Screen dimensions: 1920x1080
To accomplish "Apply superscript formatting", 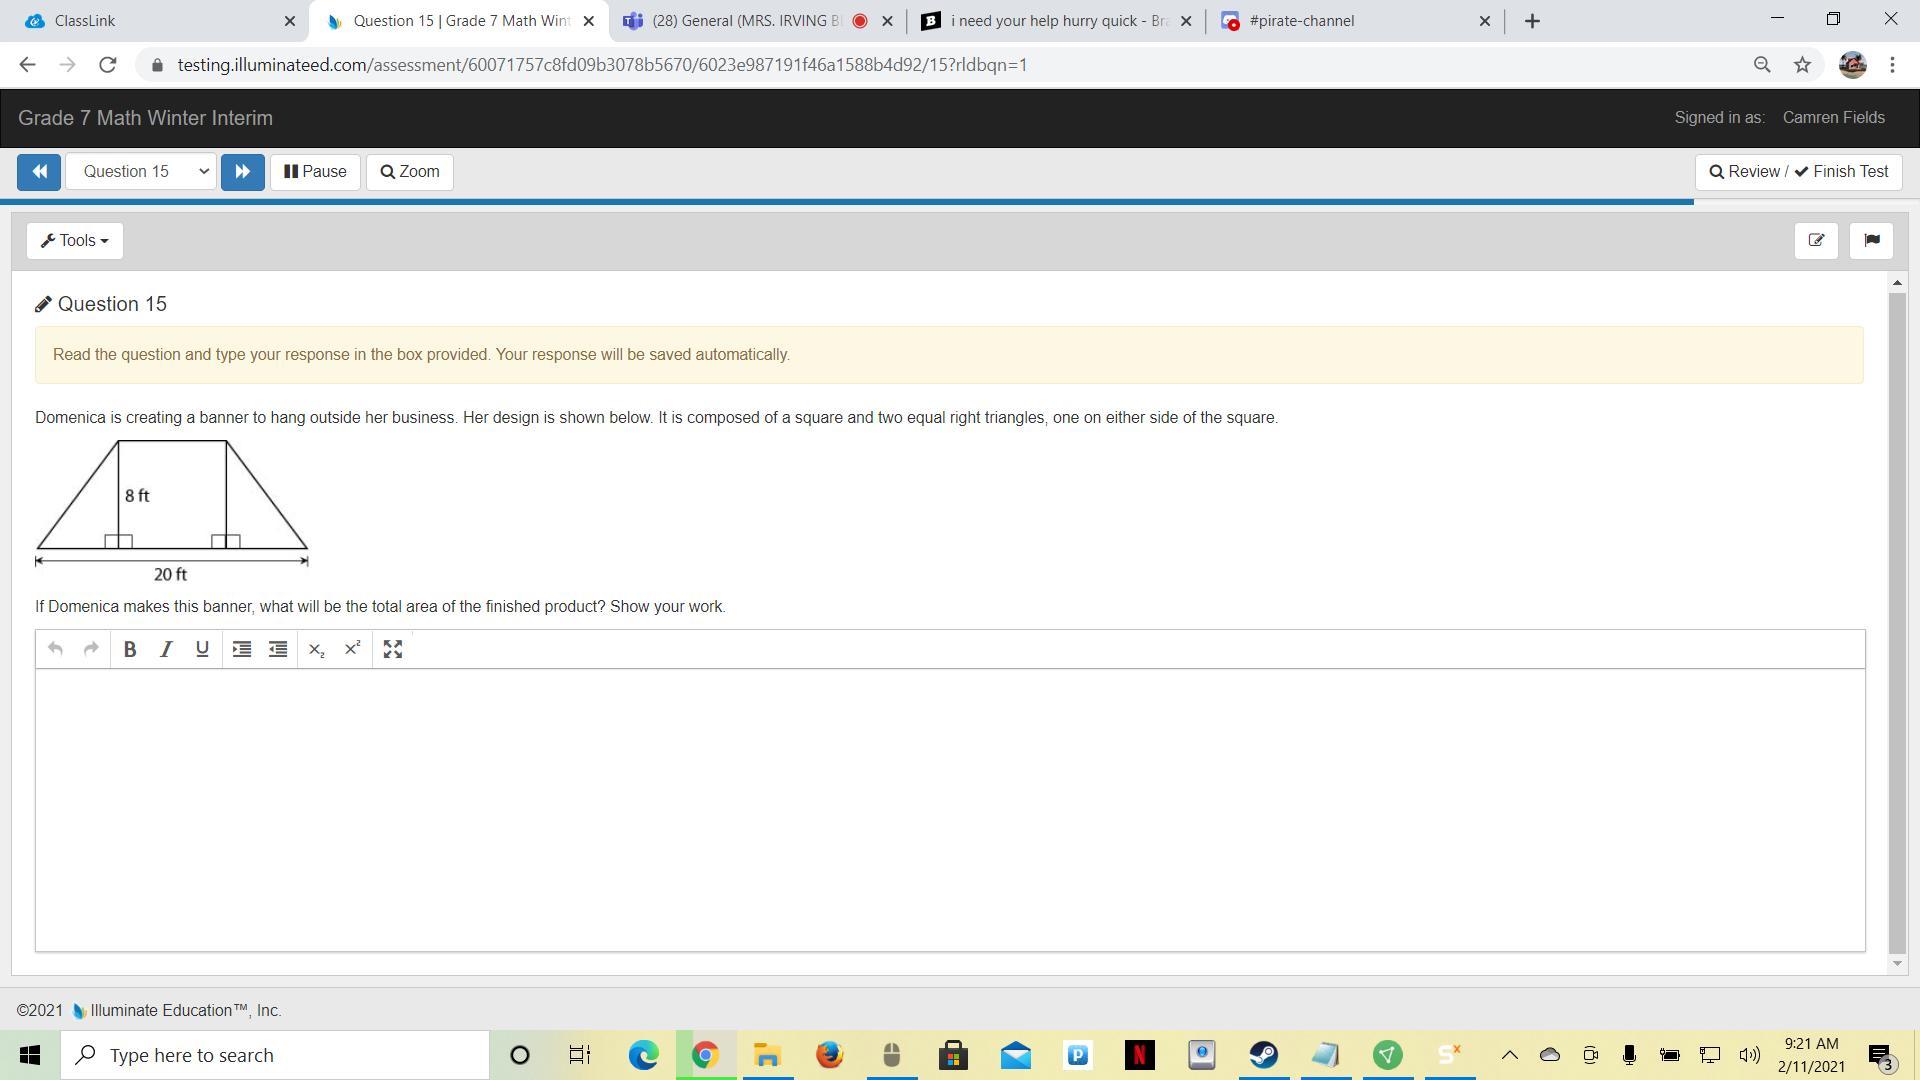I will click(352, 649).
